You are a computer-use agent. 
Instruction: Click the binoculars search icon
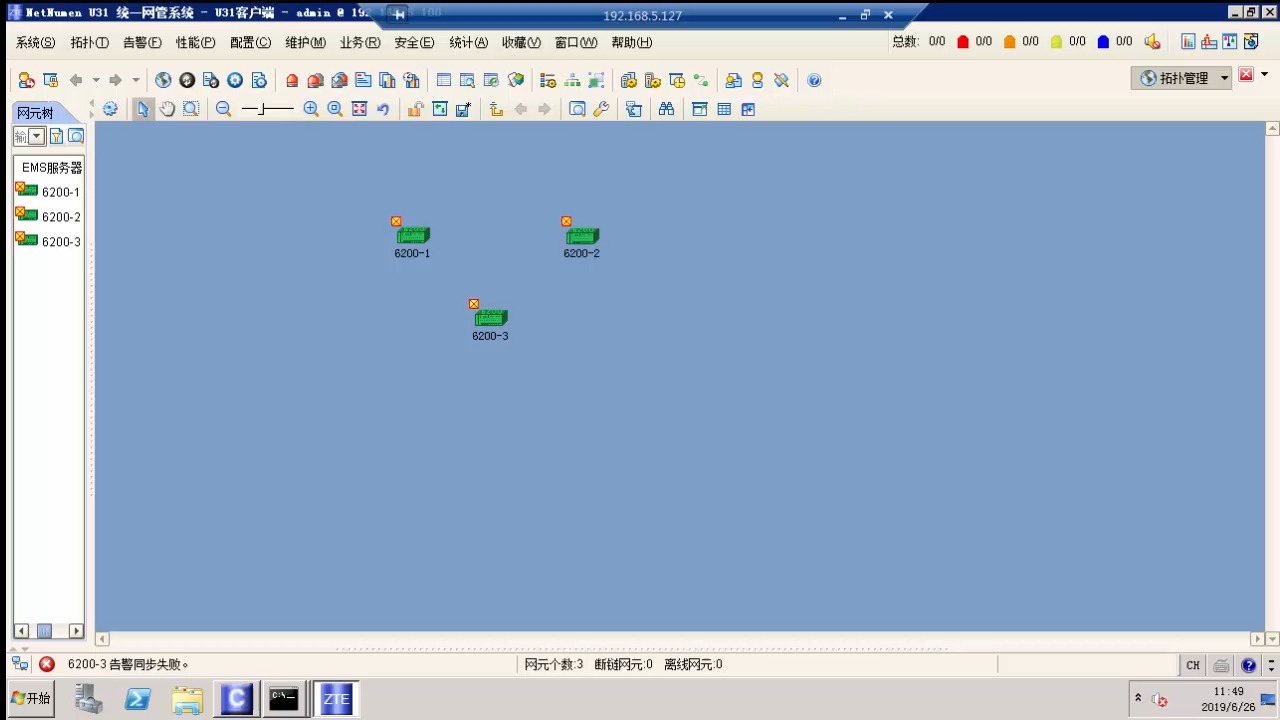pos(666,109)
